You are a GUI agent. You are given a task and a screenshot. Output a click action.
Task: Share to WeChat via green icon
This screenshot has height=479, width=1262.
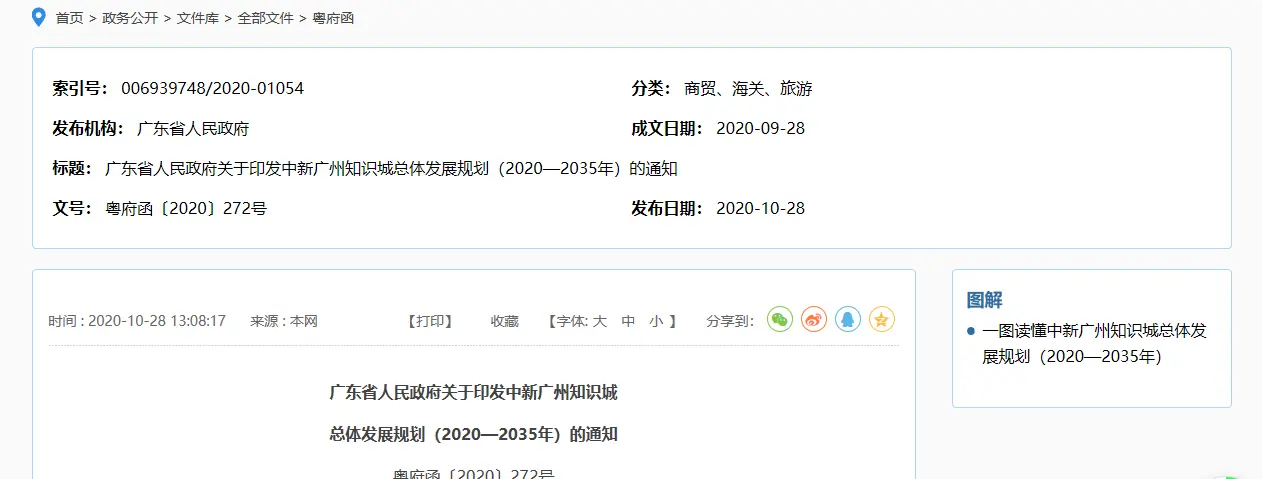(780, 319)
